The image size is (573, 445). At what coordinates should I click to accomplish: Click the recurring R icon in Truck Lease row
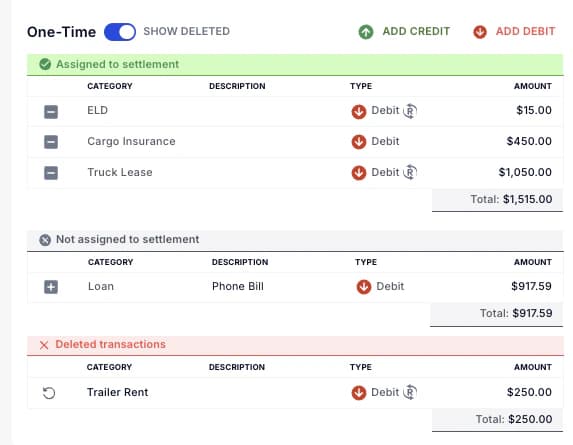tap(410, 172)
